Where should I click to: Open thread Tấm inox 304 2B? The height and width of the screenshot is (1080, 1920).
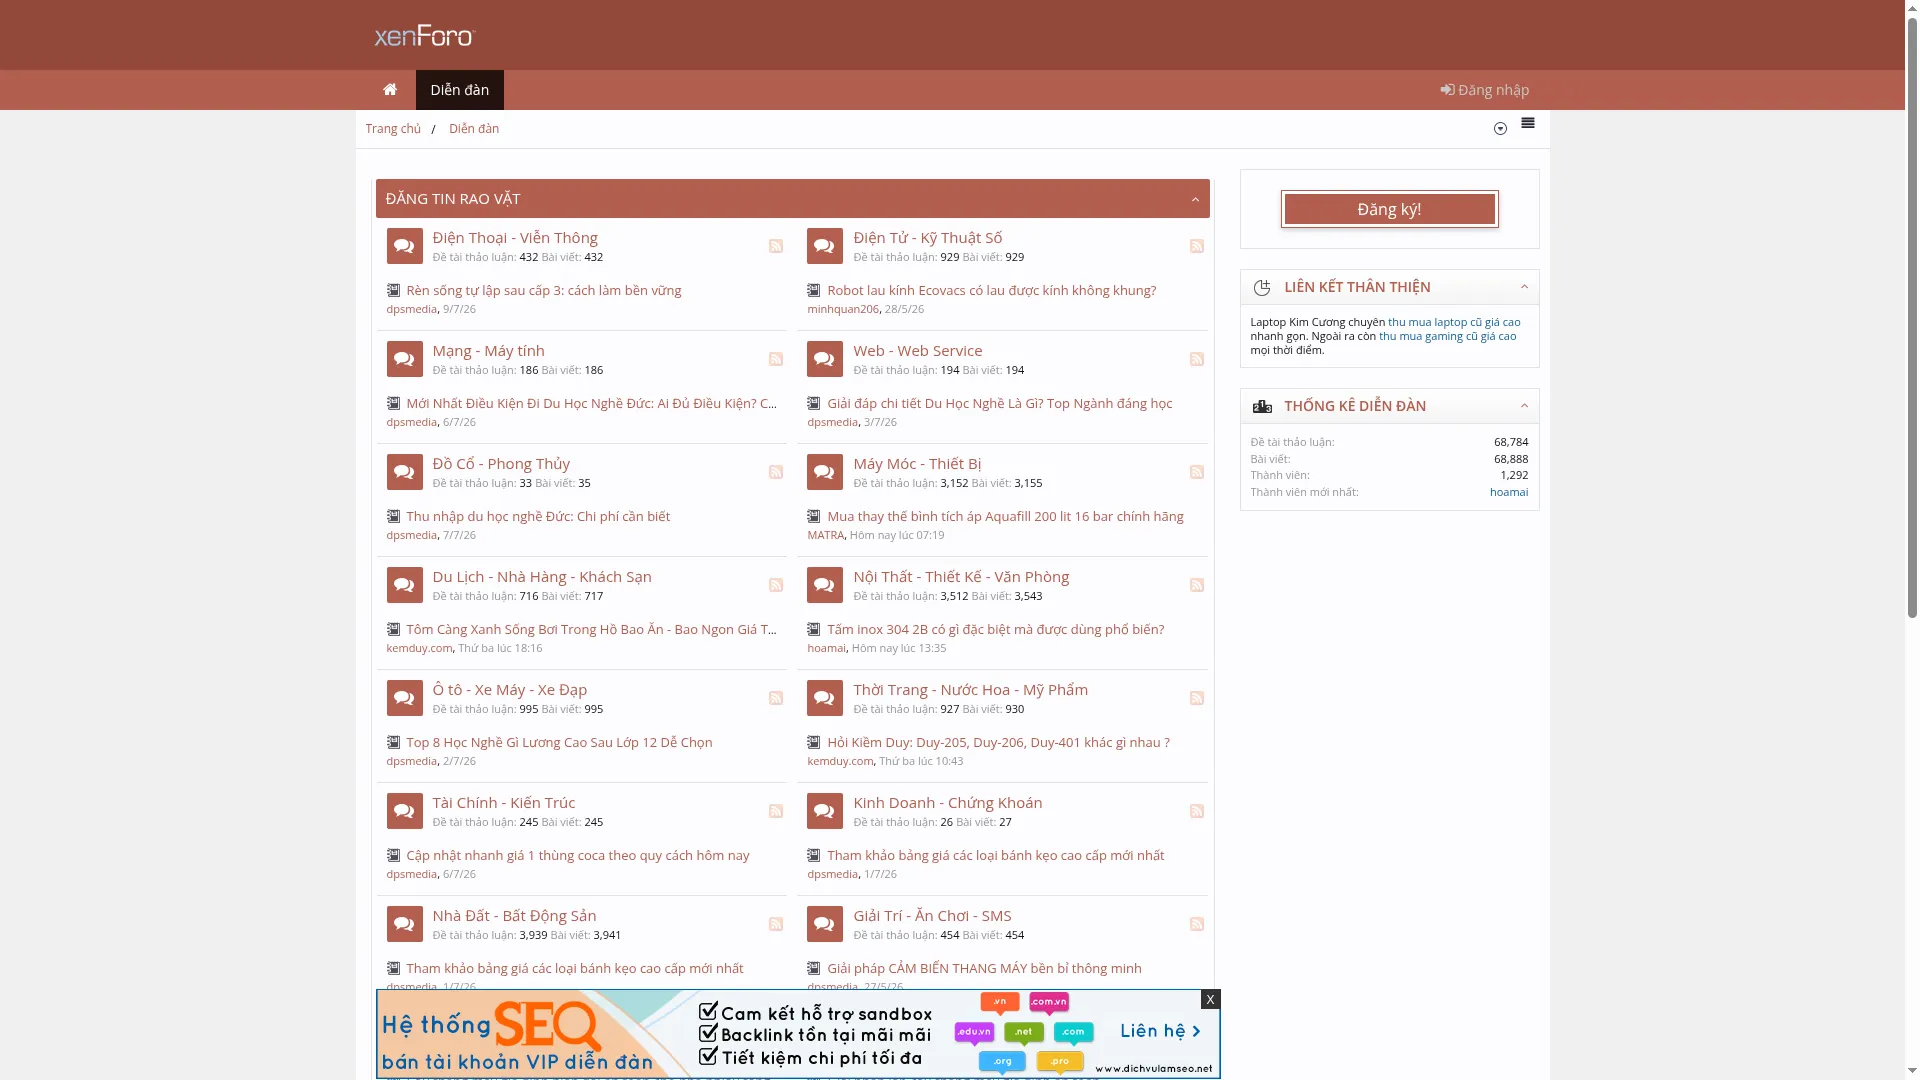[995, 630]
